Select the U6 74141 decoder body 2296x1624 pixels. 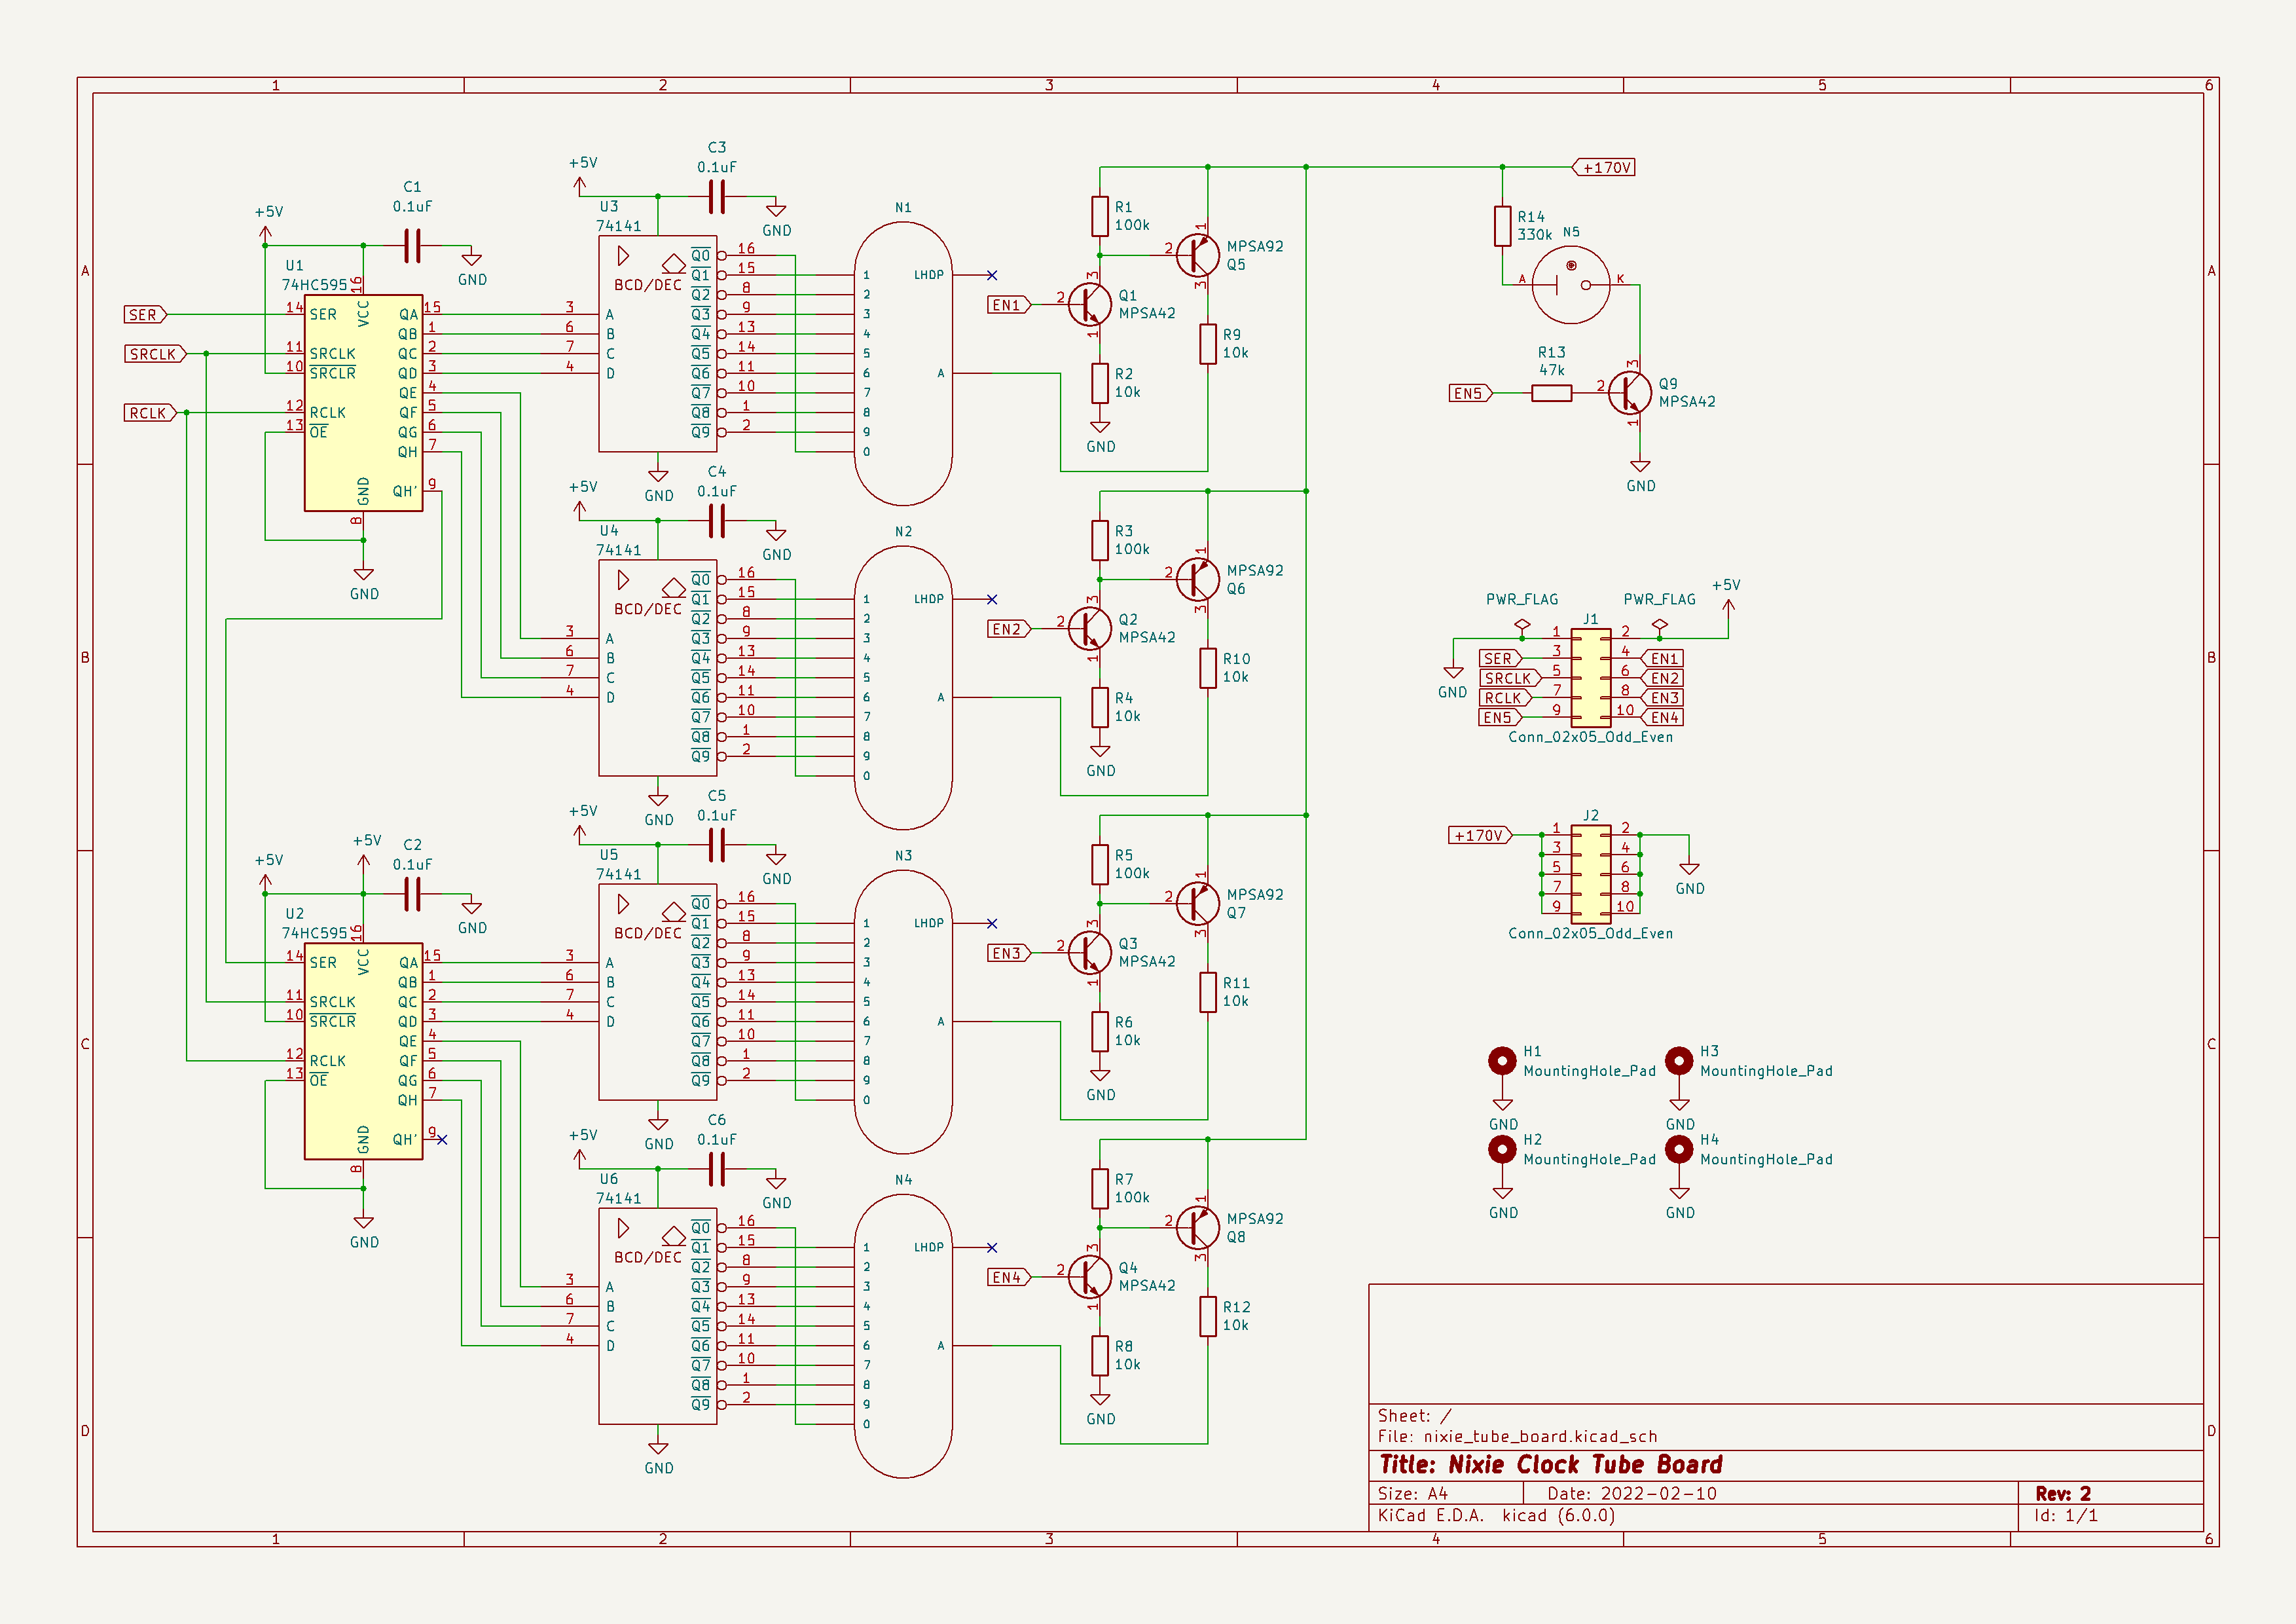[x=657, y=1315]
